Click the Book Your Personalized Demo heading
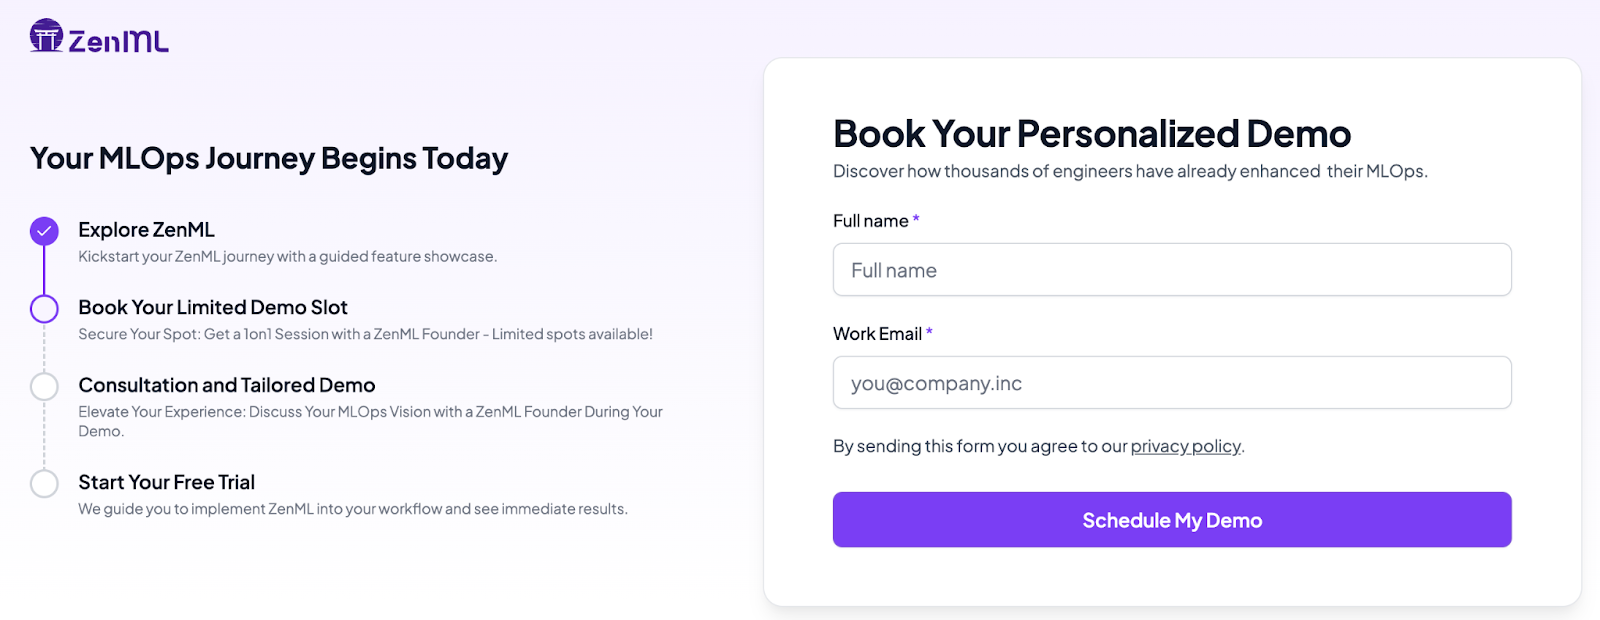 pyautogui.click(x=1091, y=134)
